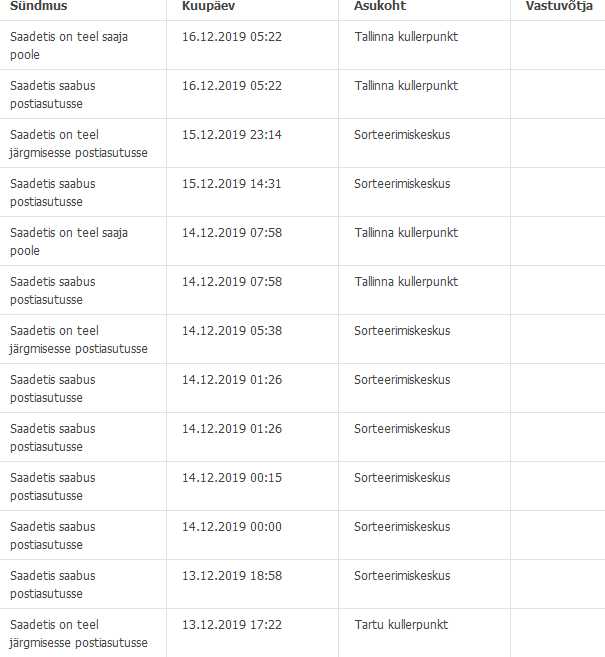Click Sorteerimiskeskus in the 14.12.2019 00:00 row
The image size is (605, 657).
402,527
